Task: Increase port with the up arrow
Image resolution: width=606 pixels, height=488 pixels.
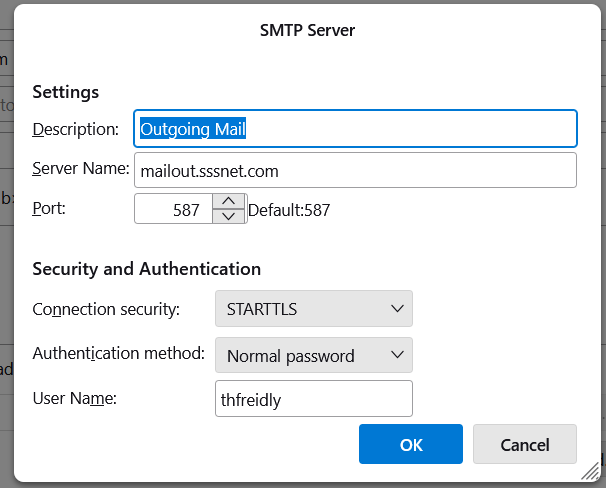Action: pyautogui.click(x=229, y=202)
